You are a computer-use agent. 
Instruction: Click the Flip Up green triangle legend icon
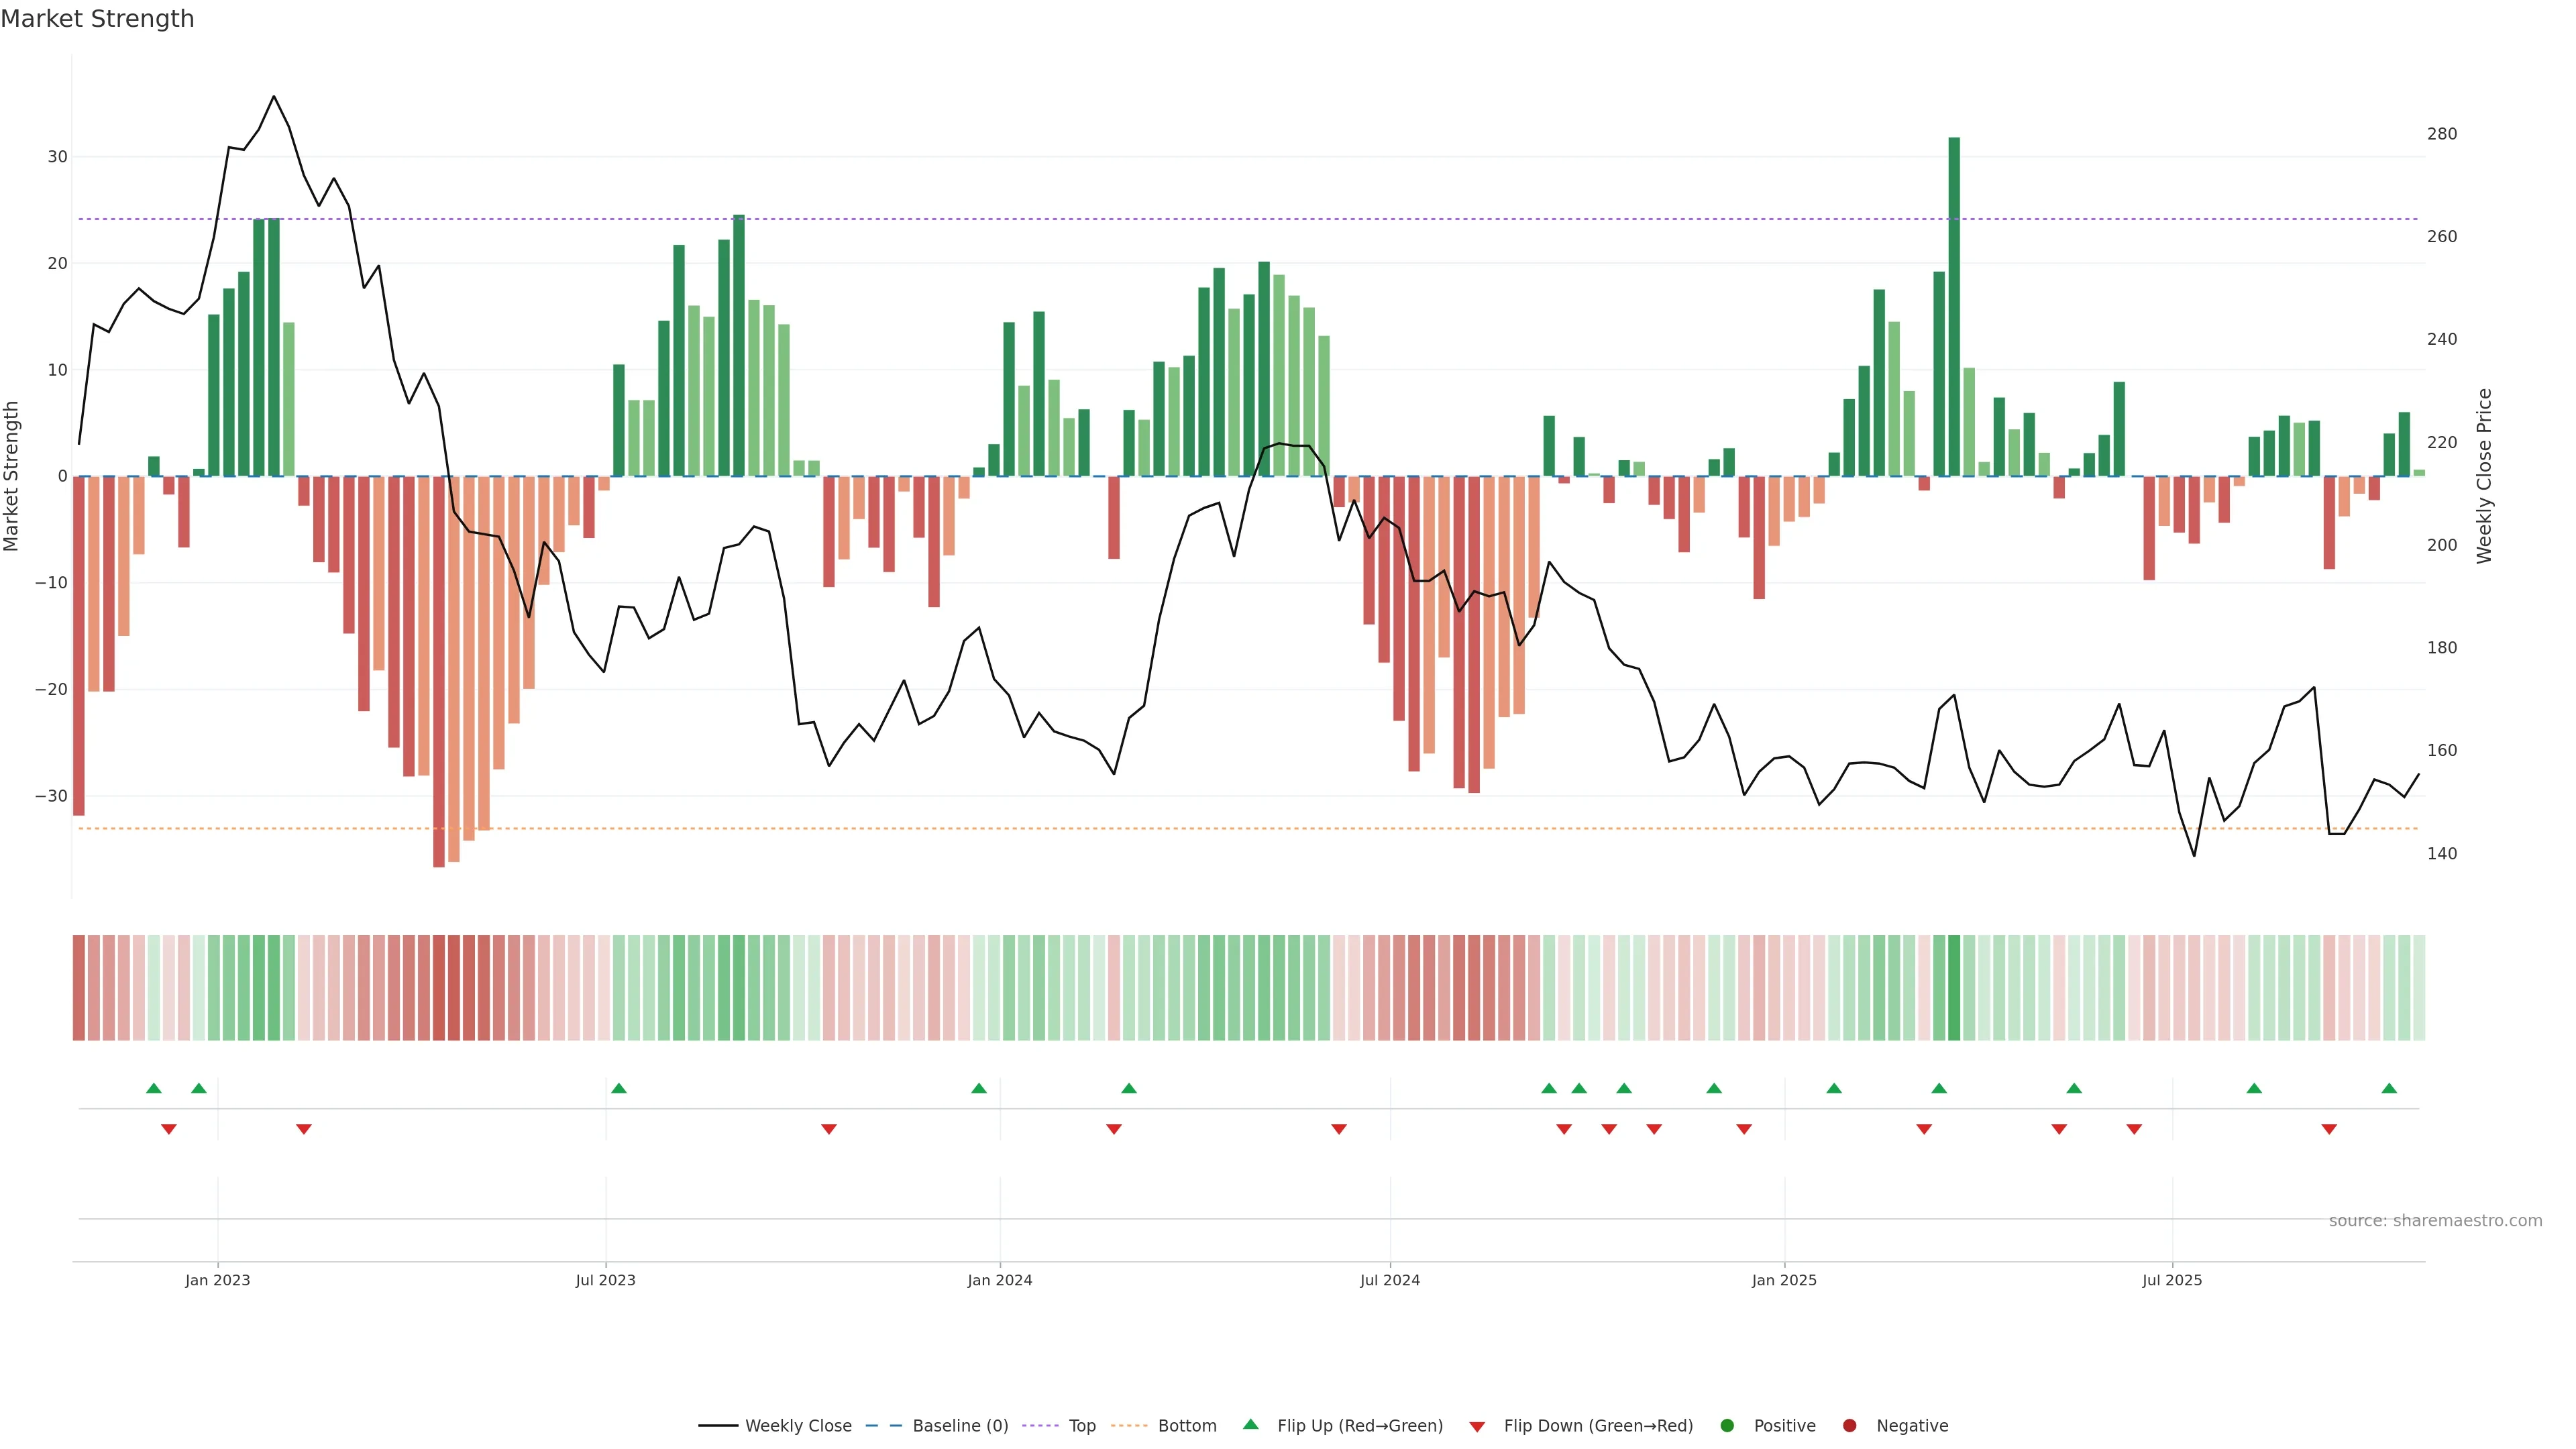(x=1250, y=1425)
